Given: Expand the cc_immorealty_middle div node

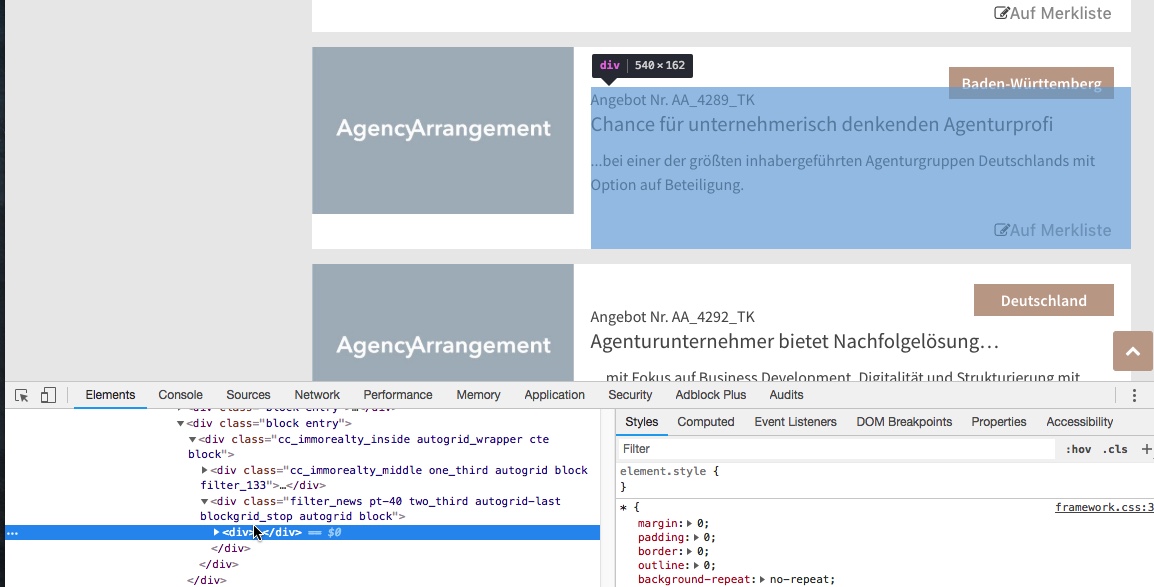Looking at the screenshot, I should (x=205, y=470).
